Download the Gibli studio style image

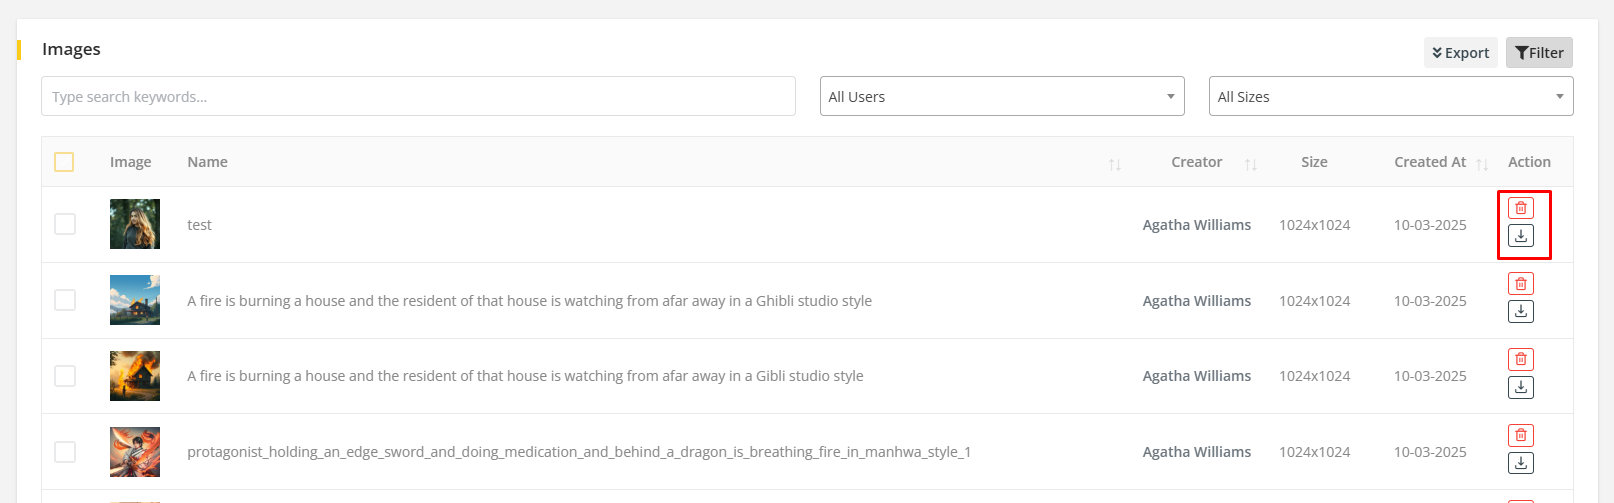1520,388
